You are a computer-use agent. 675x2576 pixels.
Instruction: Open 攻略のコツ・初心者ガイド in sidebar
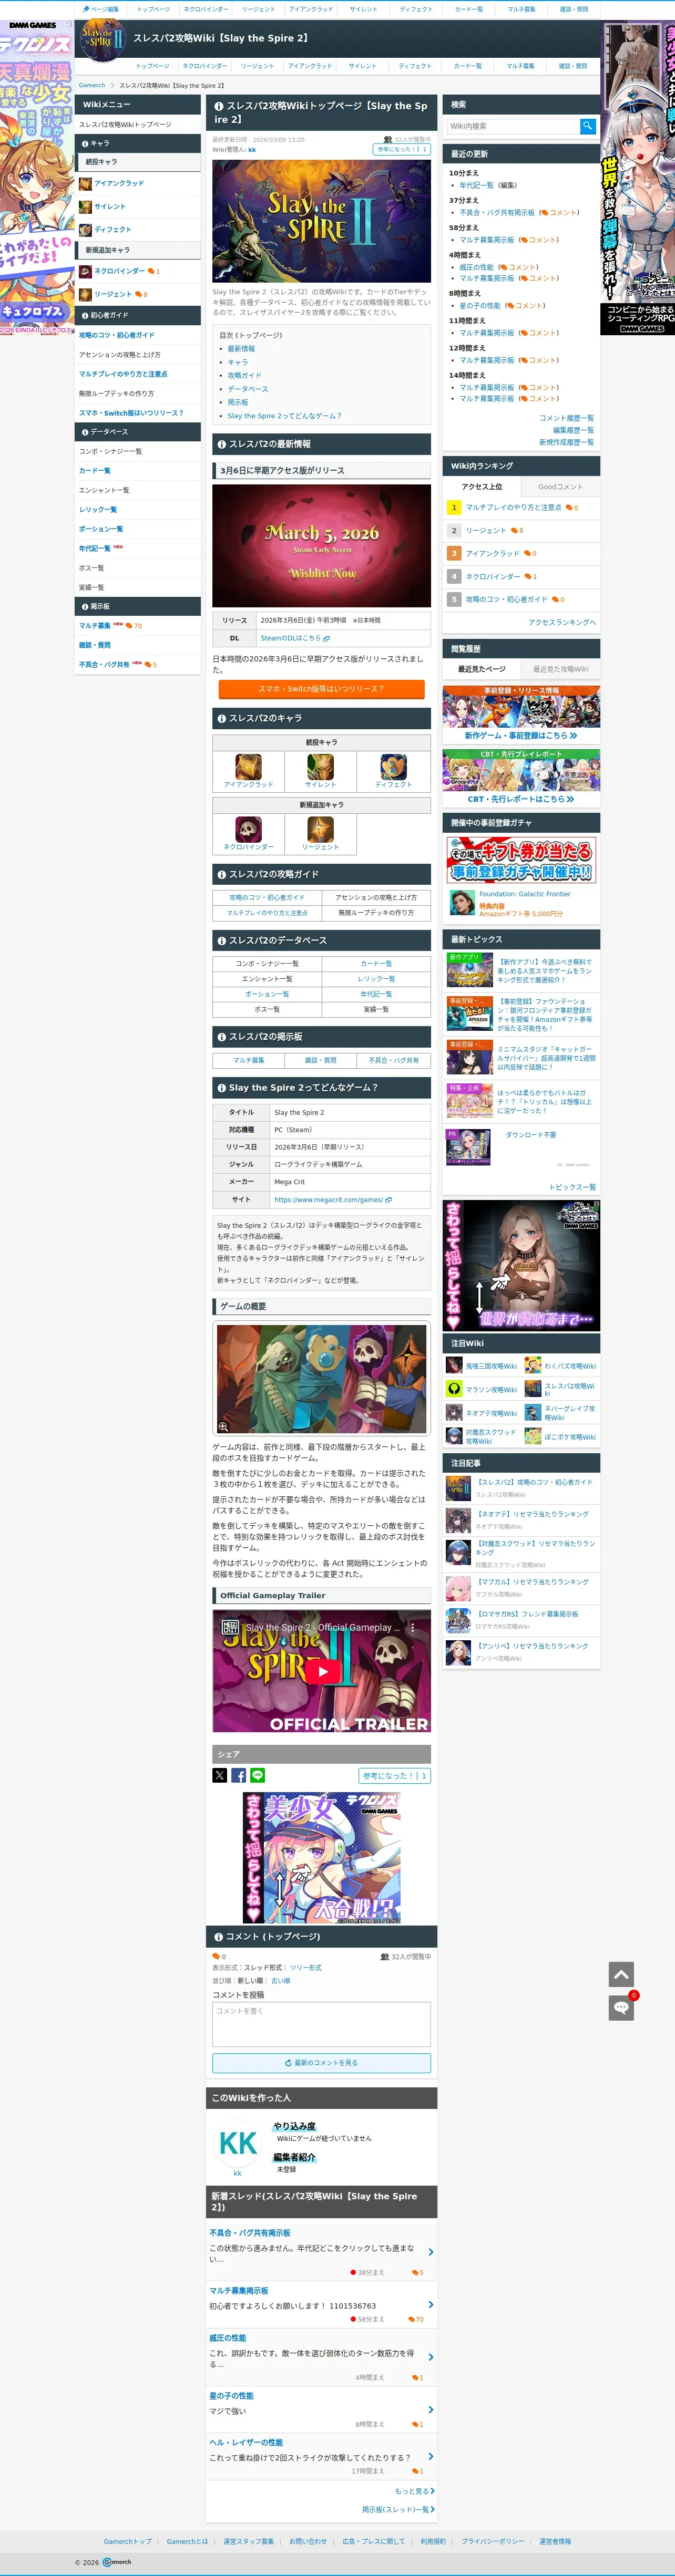pyautogui.click(x=117, y=335)
